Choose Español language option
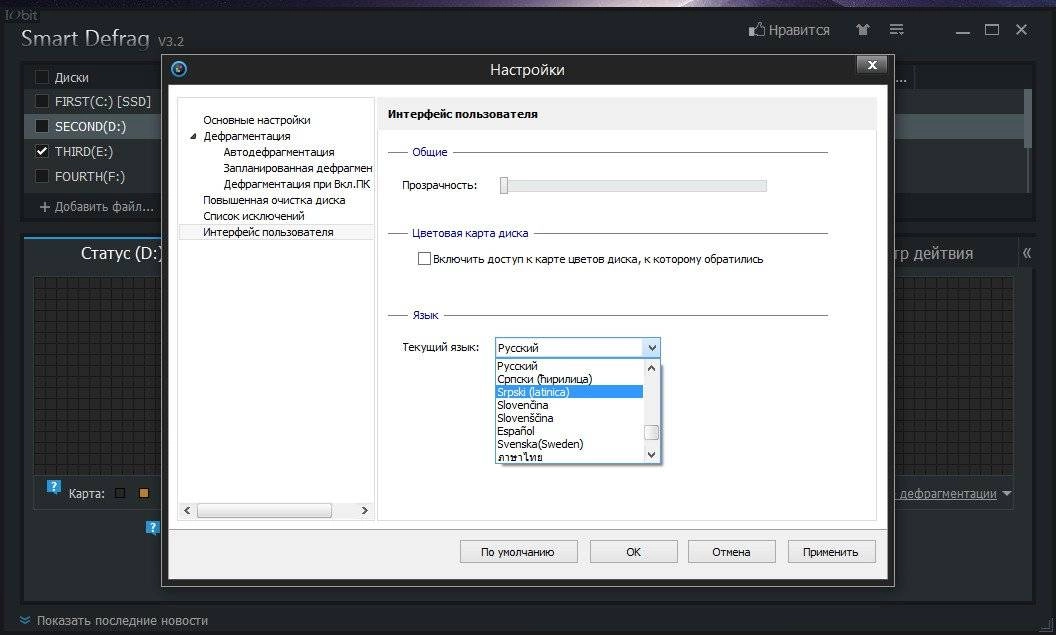Viewport: 1056px width, 635px height. pyautogui.click(x=569, y=431)
